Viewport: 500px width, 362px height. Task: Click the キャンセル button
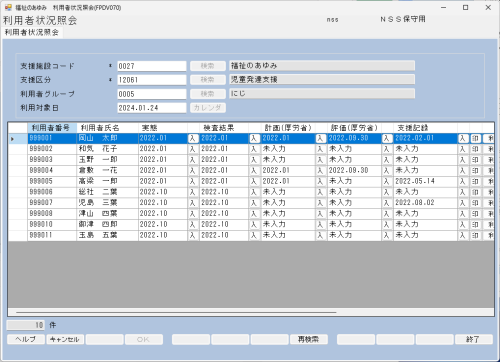pos(65,339)
